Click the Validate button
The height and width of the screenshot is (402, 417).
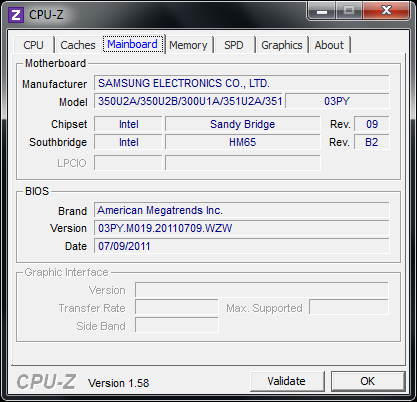point(287,381)
